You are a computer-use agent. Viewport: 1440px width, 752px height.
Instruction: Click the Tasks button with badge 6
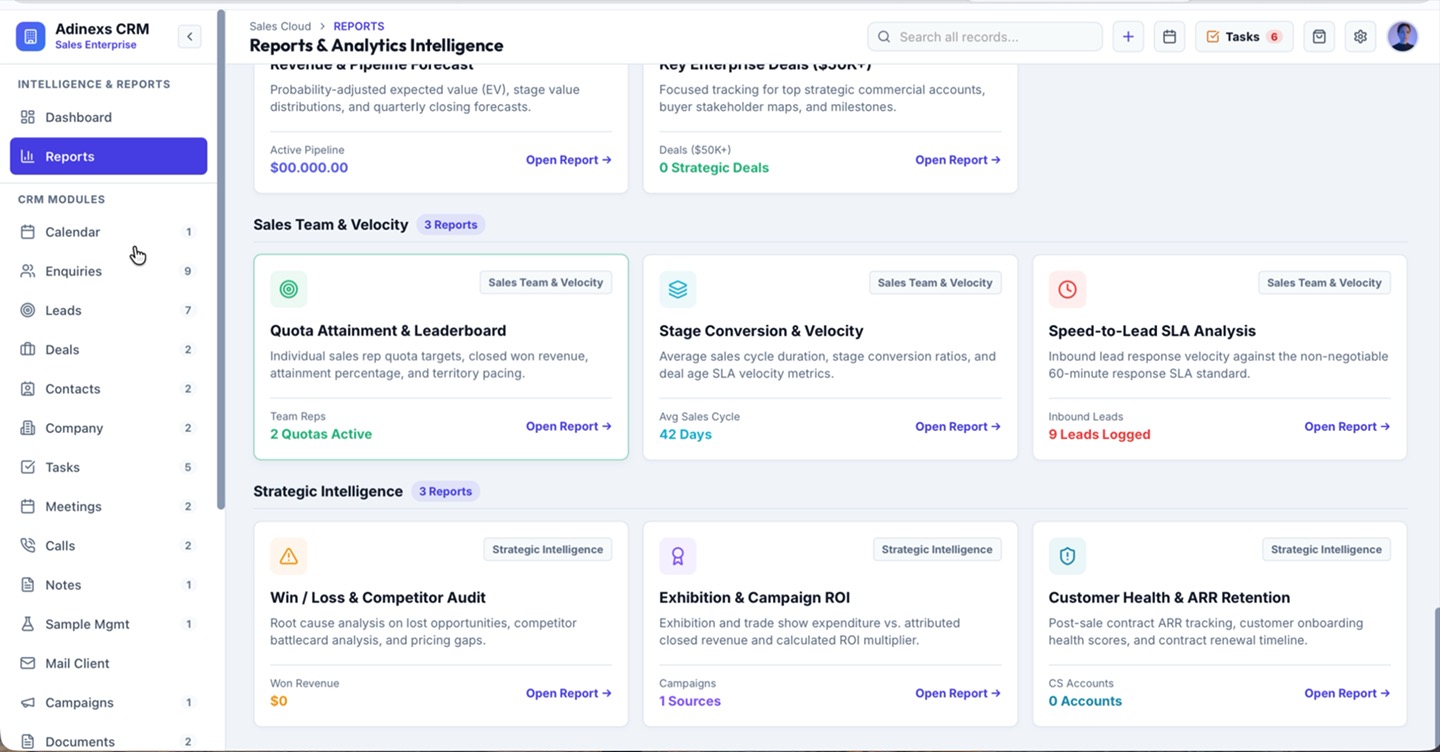1244,37
